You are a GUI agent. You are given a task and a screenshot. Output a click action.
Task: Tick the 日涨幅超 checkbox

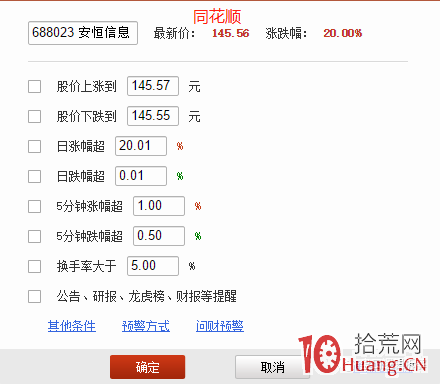coord(35,146)
